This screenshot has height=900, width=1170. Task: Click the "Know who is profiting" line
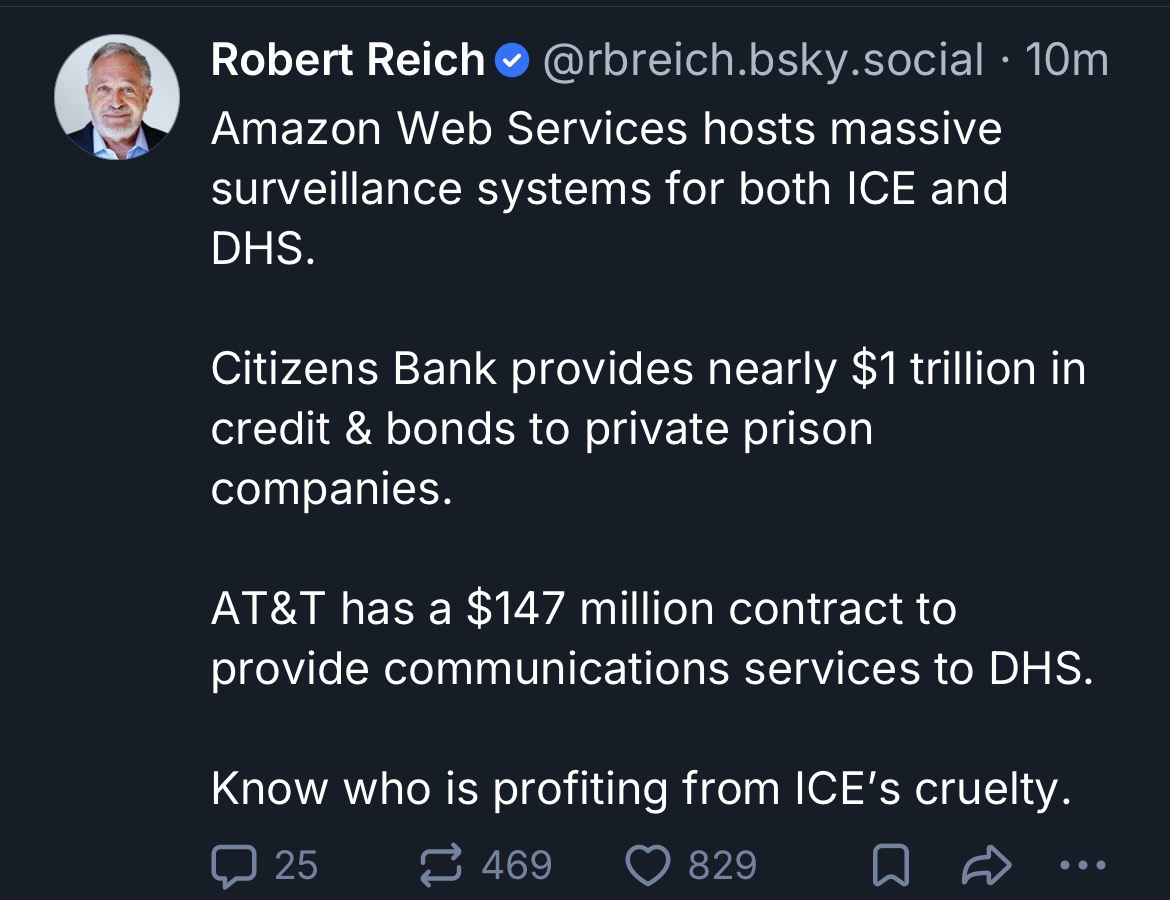pyautogui.click(x=640, y=789)
